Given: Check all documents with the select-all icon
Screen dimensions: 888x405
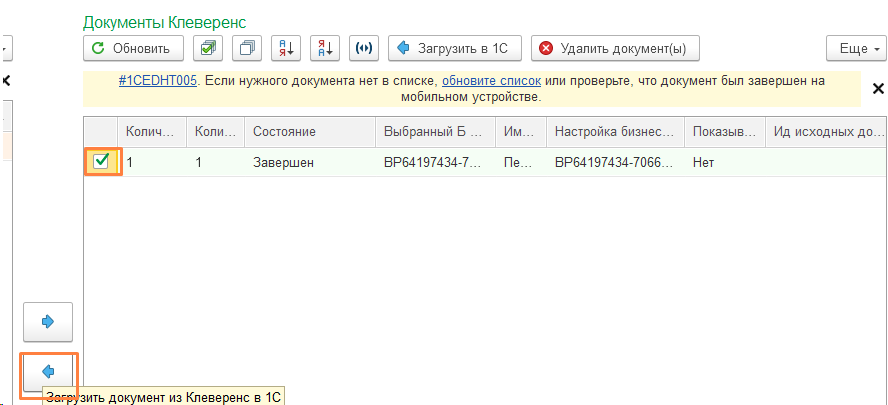Looking at the screenshot, I should 207,48.
